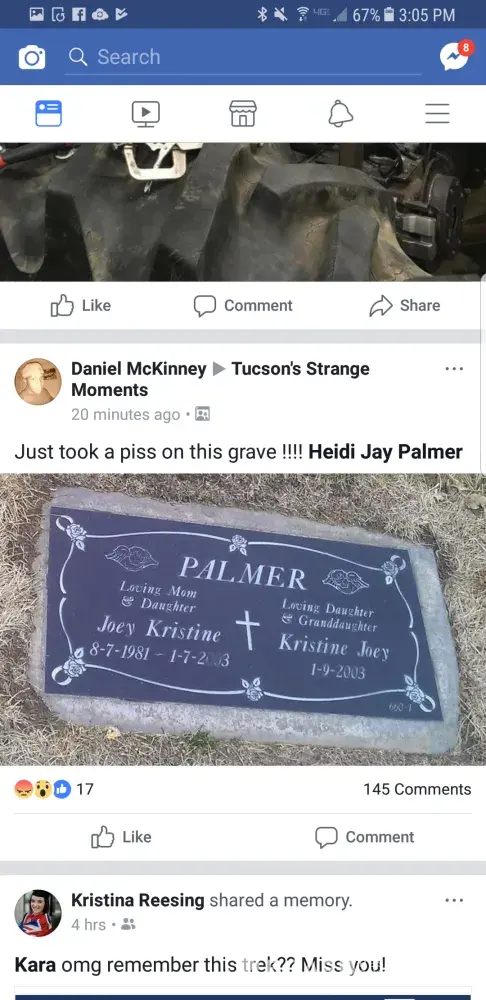Open Messenger with 8 notifications
This screenshot has width=486, height=1000.
pos(455,57)
